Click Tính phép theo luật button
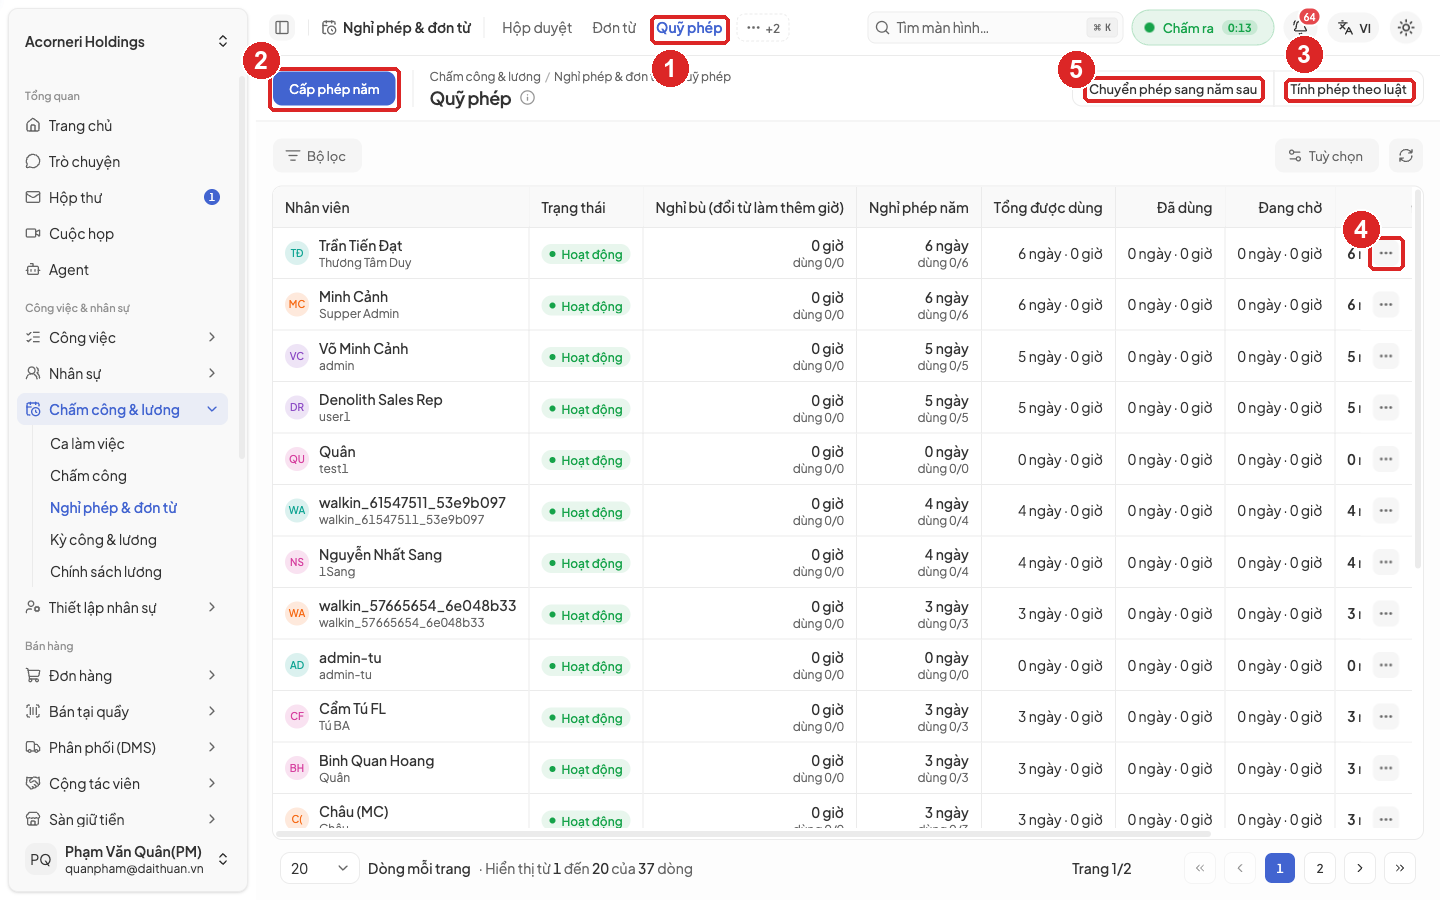The width and height of the screenshot is (1440, 900). (1348, 89)
